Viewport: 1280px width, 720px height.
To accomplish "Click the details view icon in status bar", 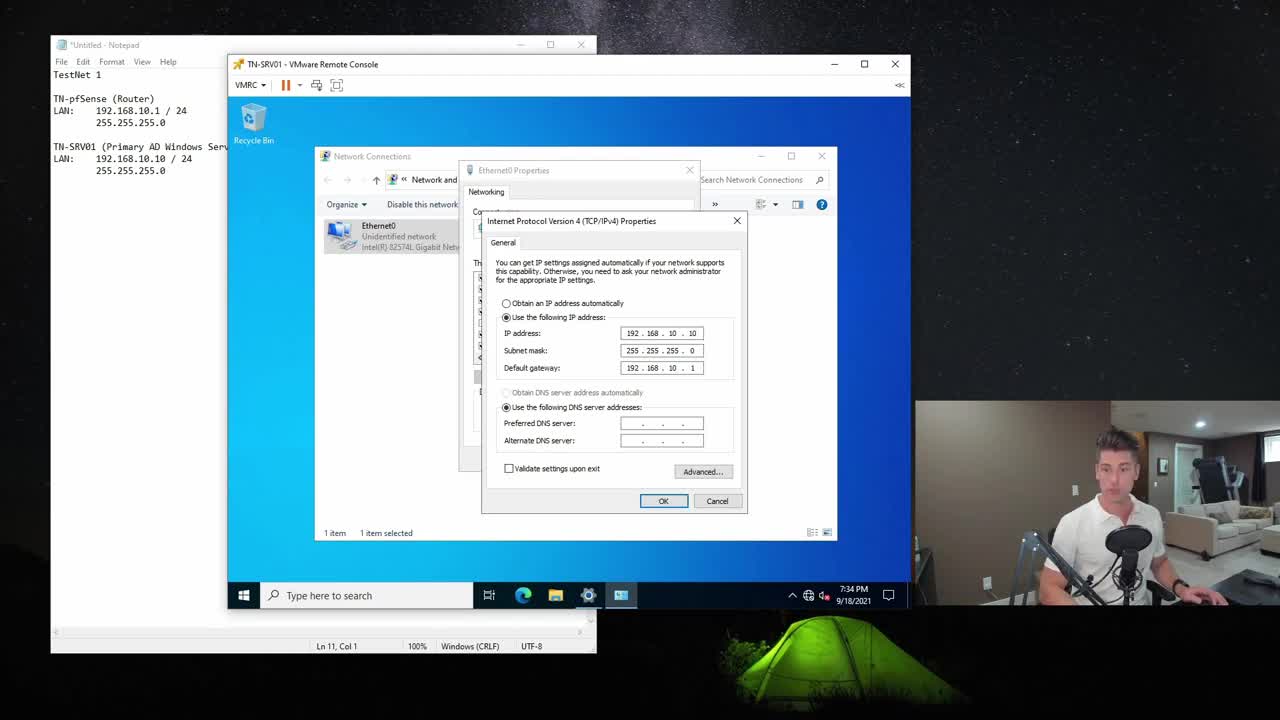I will (x=812, y=533).
